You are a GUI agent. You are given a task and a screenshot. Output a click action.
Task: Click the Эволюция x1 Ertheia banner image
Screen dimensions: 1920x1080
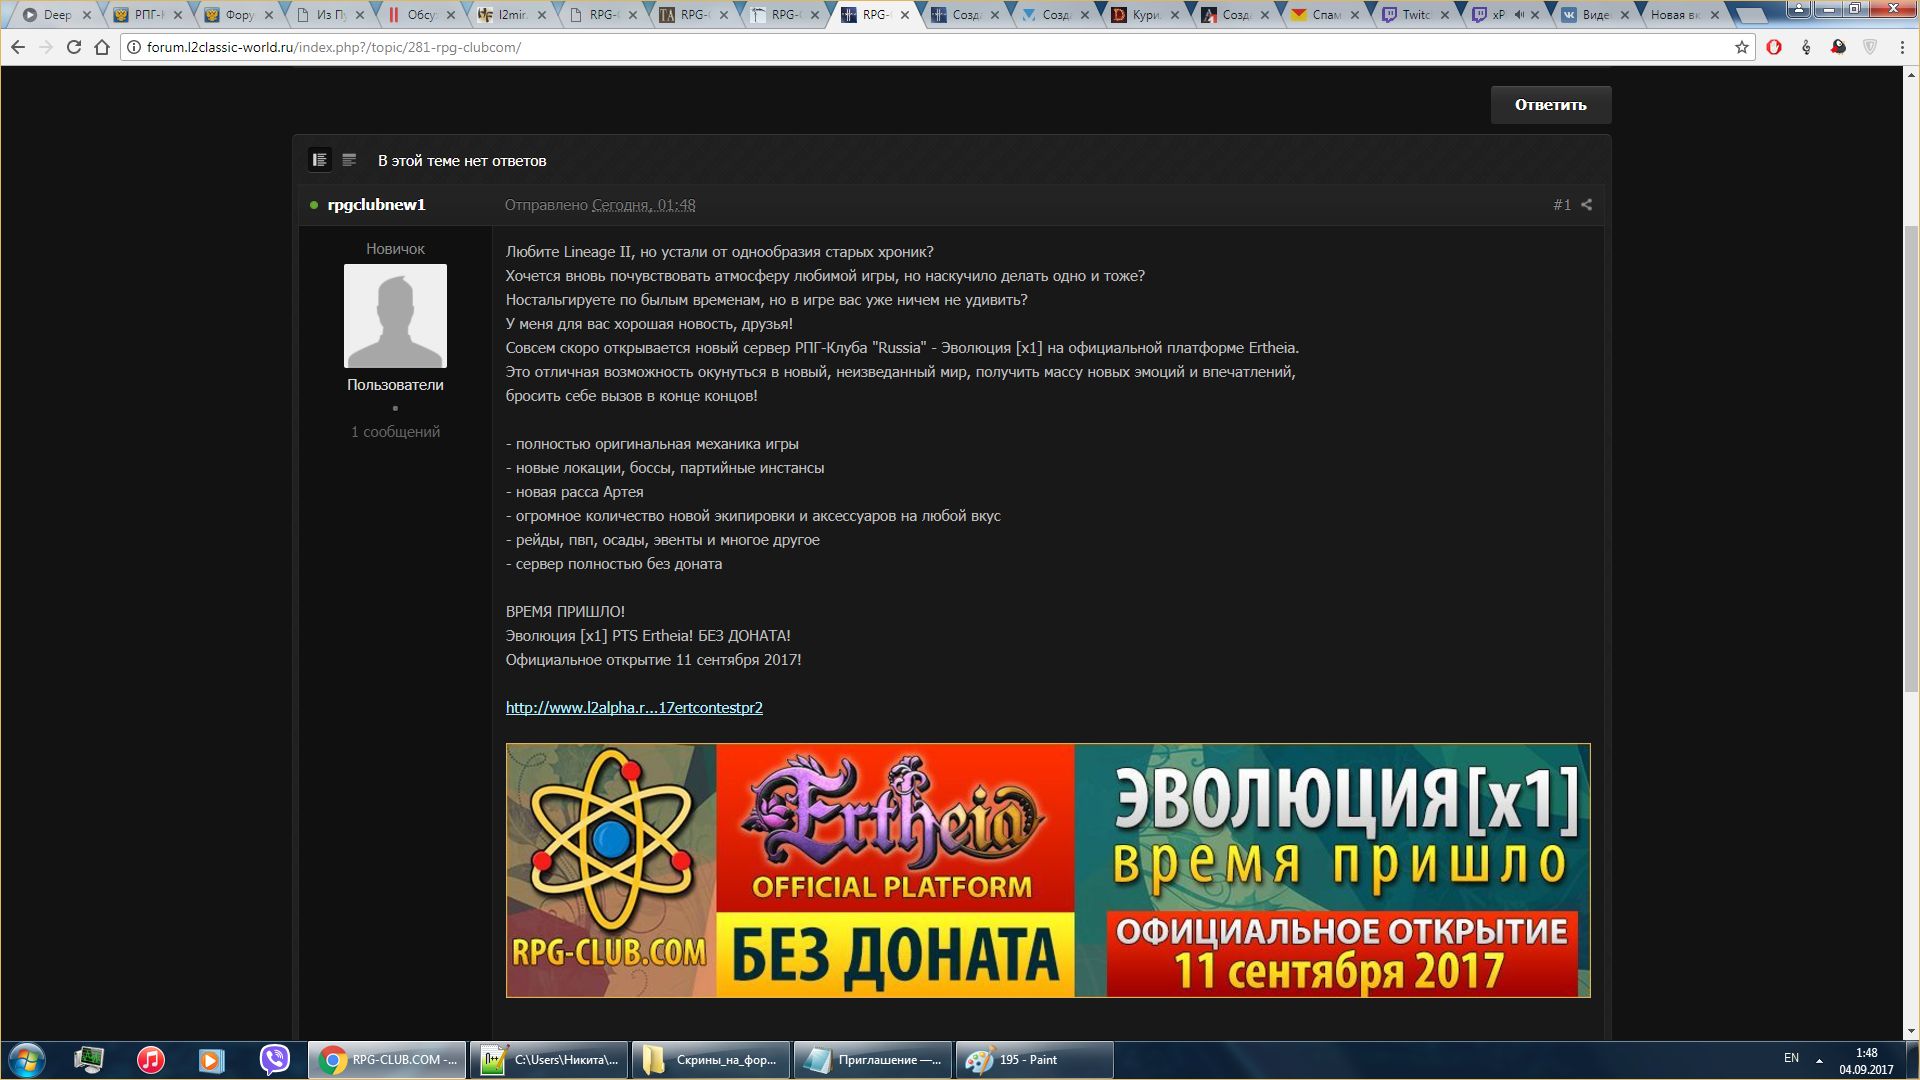point(1048,870)
